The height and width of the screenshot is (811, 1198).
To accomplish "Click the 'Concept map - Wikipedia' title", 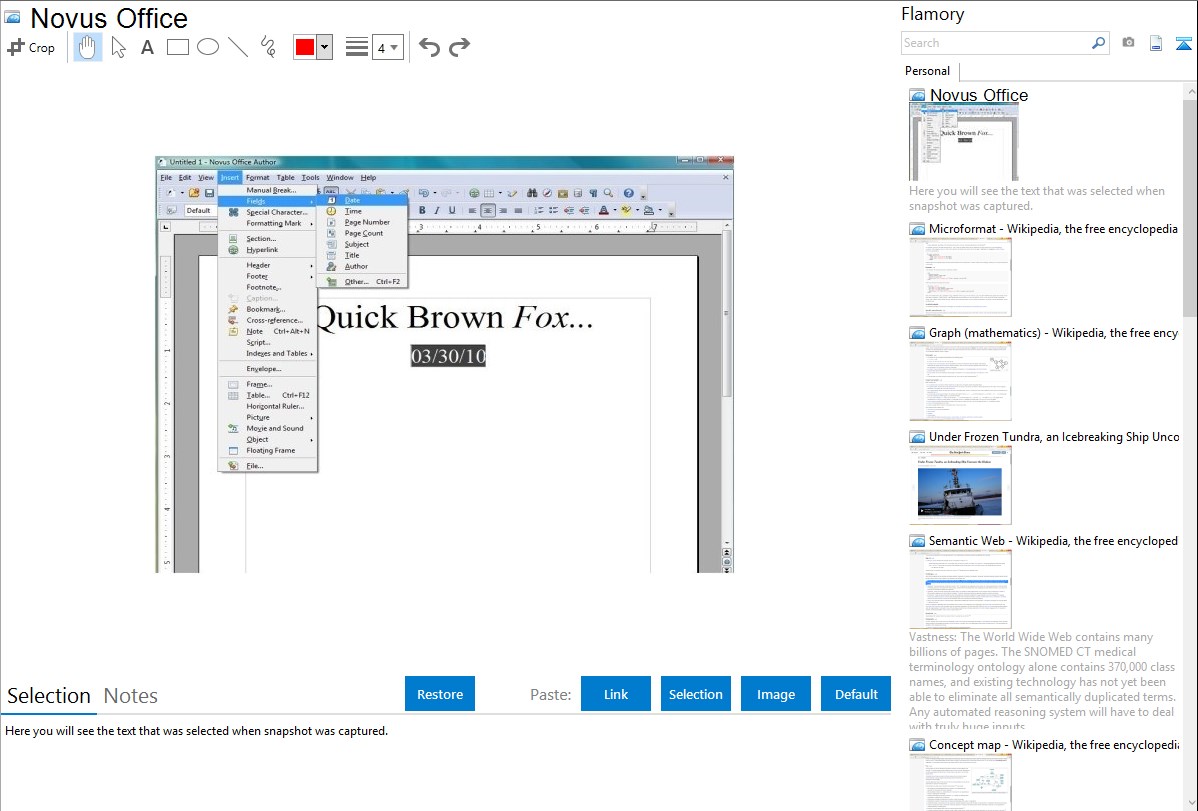I will point(1053,745).
